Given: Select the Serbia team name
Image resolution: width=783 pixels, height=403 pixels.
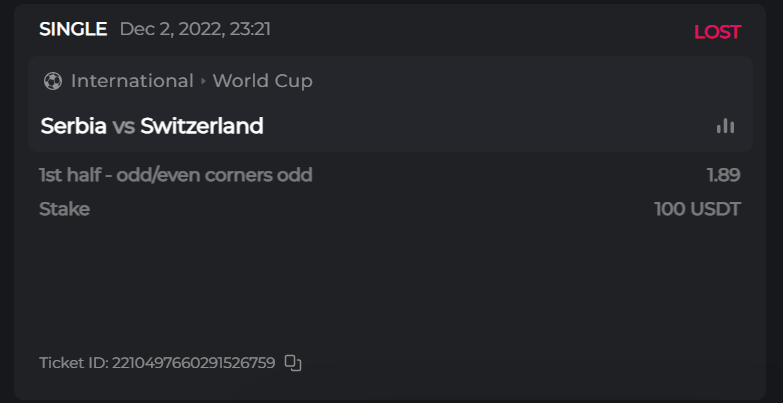Looking at the screenshot, I should pos(73,126).
